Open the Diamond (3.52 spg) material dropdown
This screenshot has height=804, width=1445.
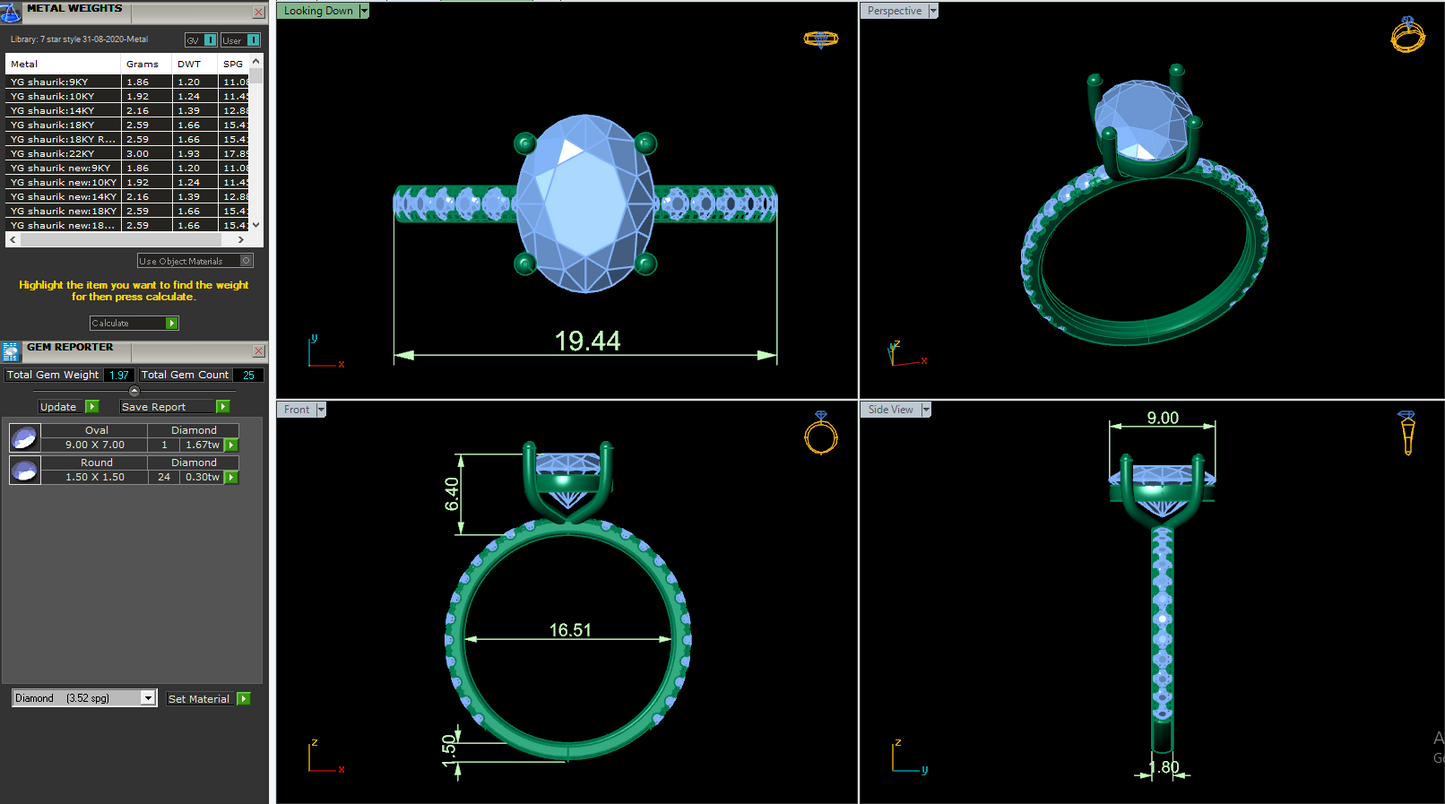[x=148, y=698]
